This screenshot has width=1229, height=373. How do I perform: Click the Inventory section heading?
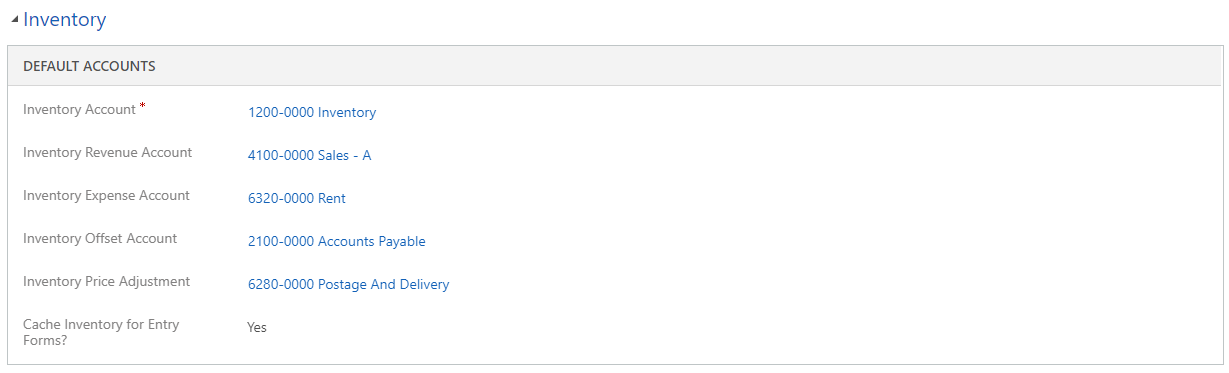pyautogui.click(x=64, y=19)
